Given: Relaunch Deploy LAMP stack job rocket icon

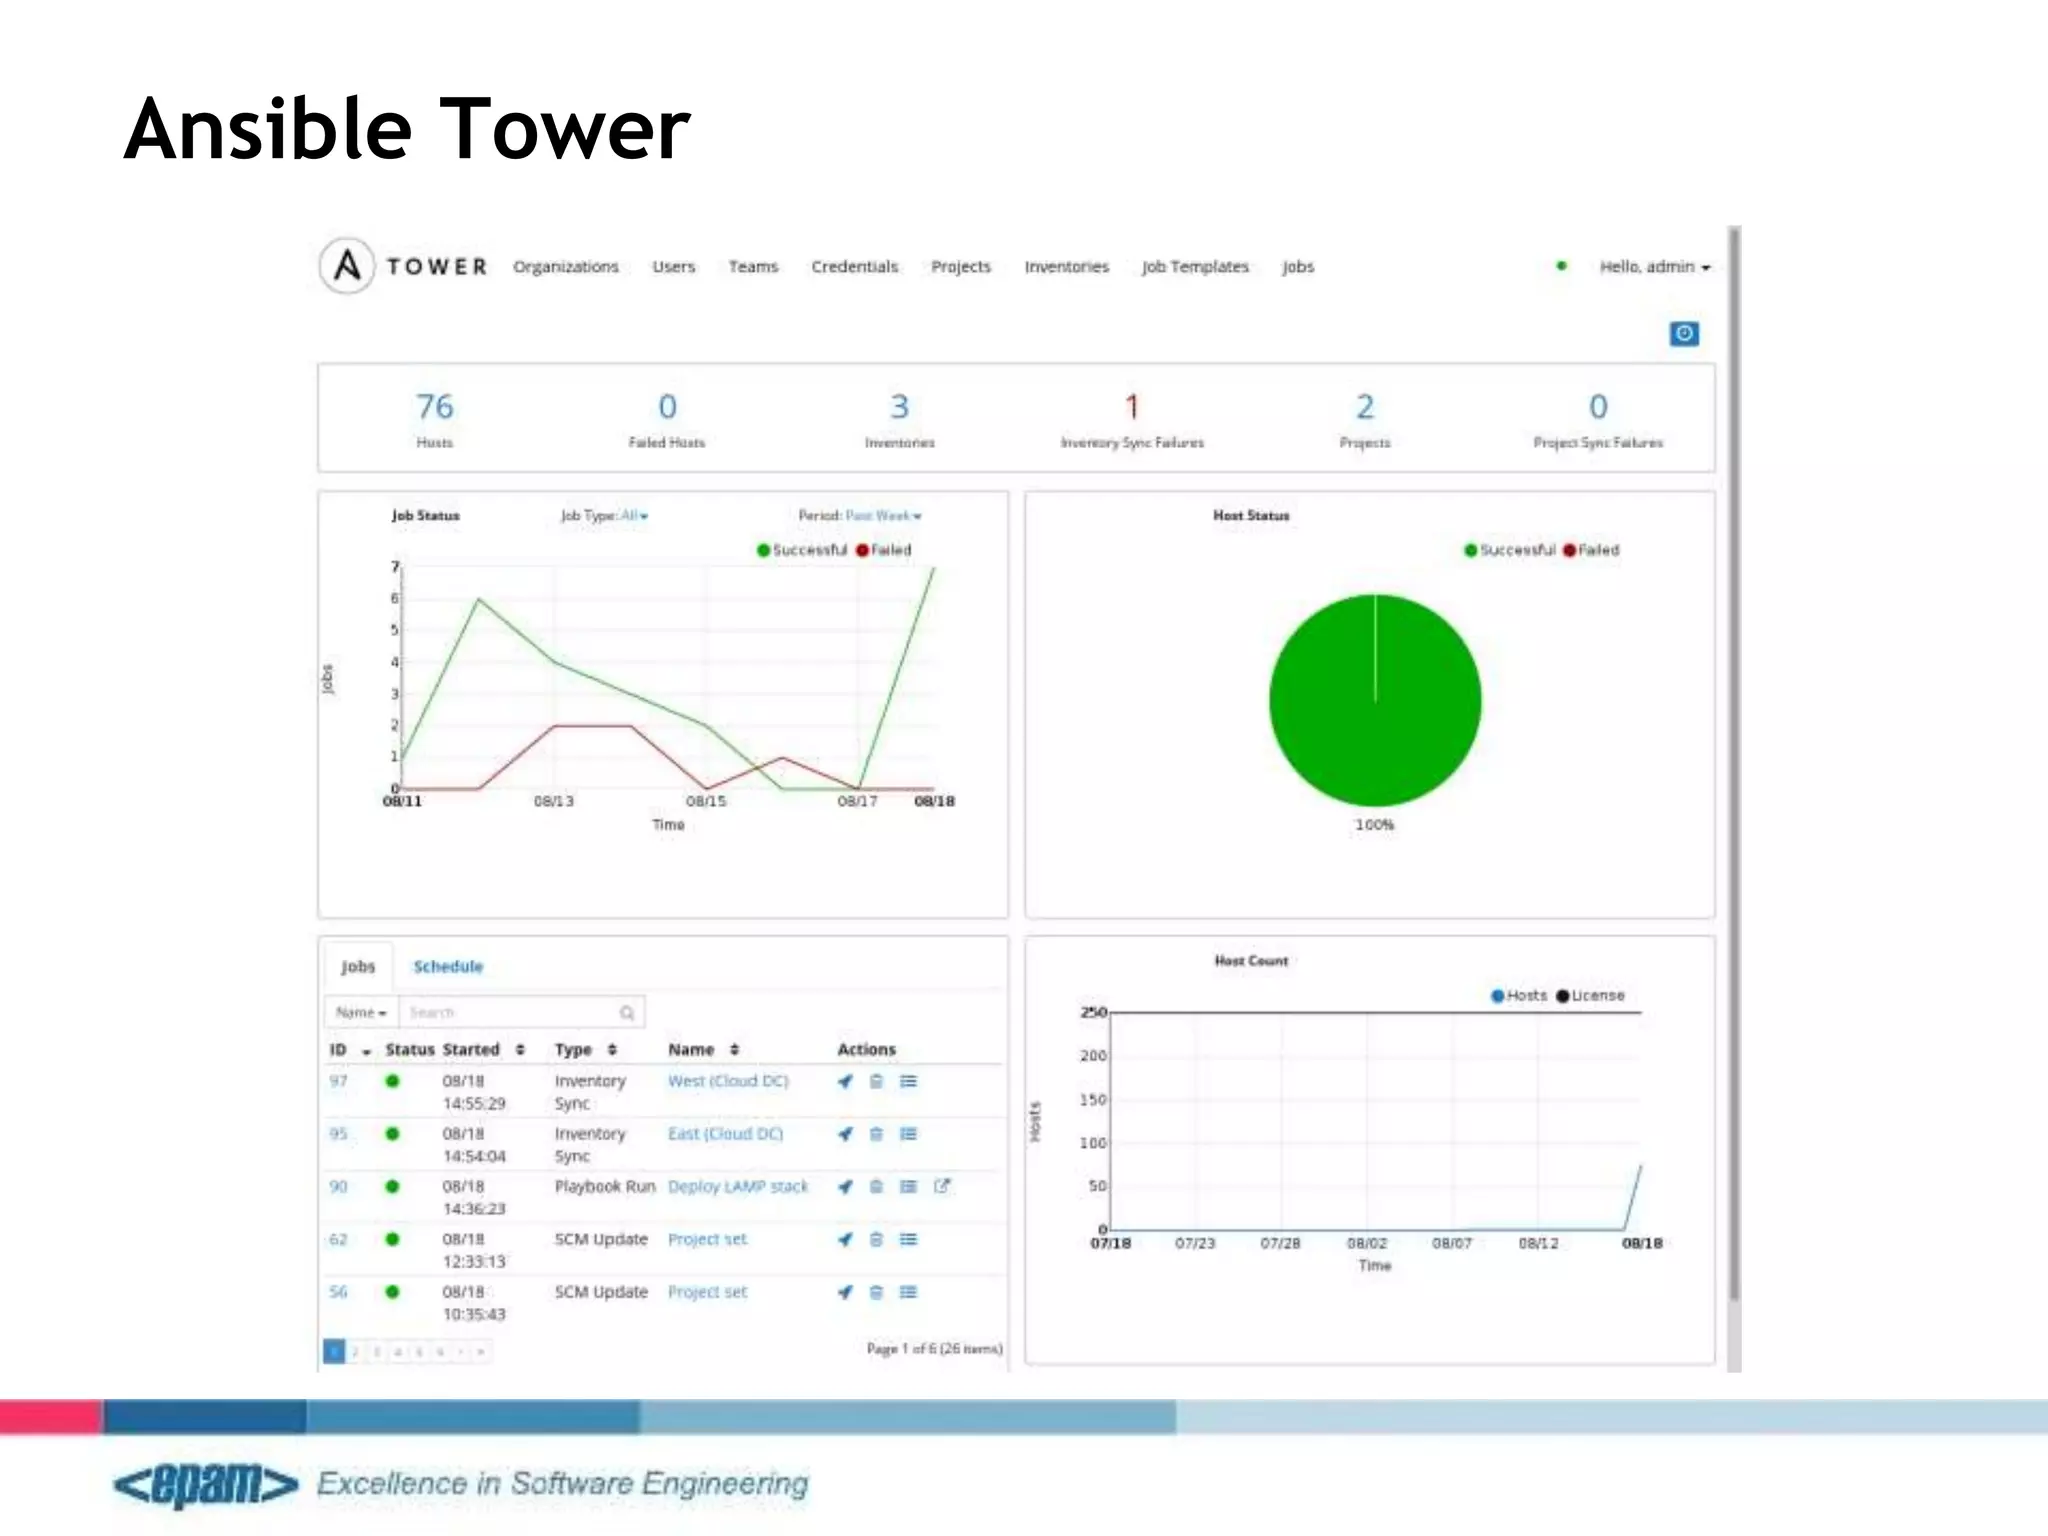Looking at the screenshot, I should click(x=845, y=1187).
